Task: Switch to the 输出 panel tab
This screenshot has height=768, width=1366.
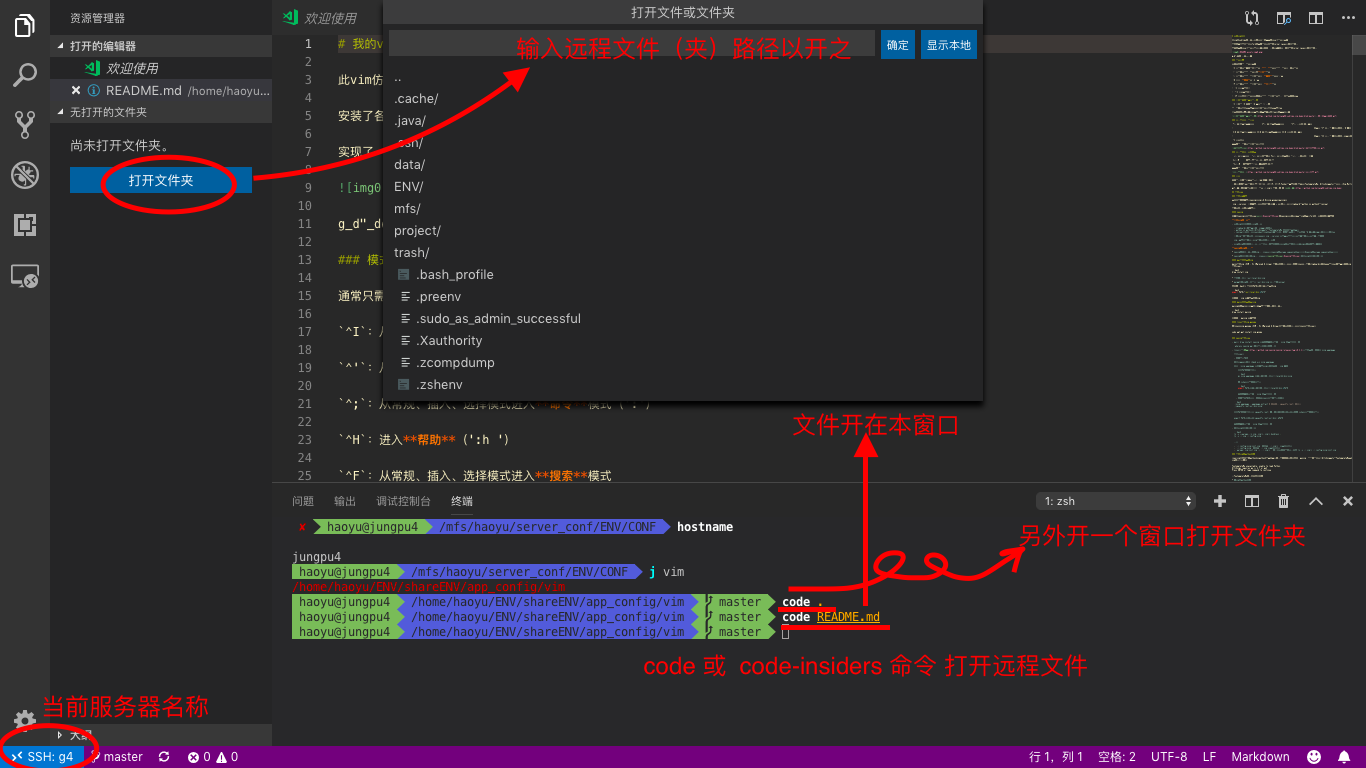Action: point(345,501)
